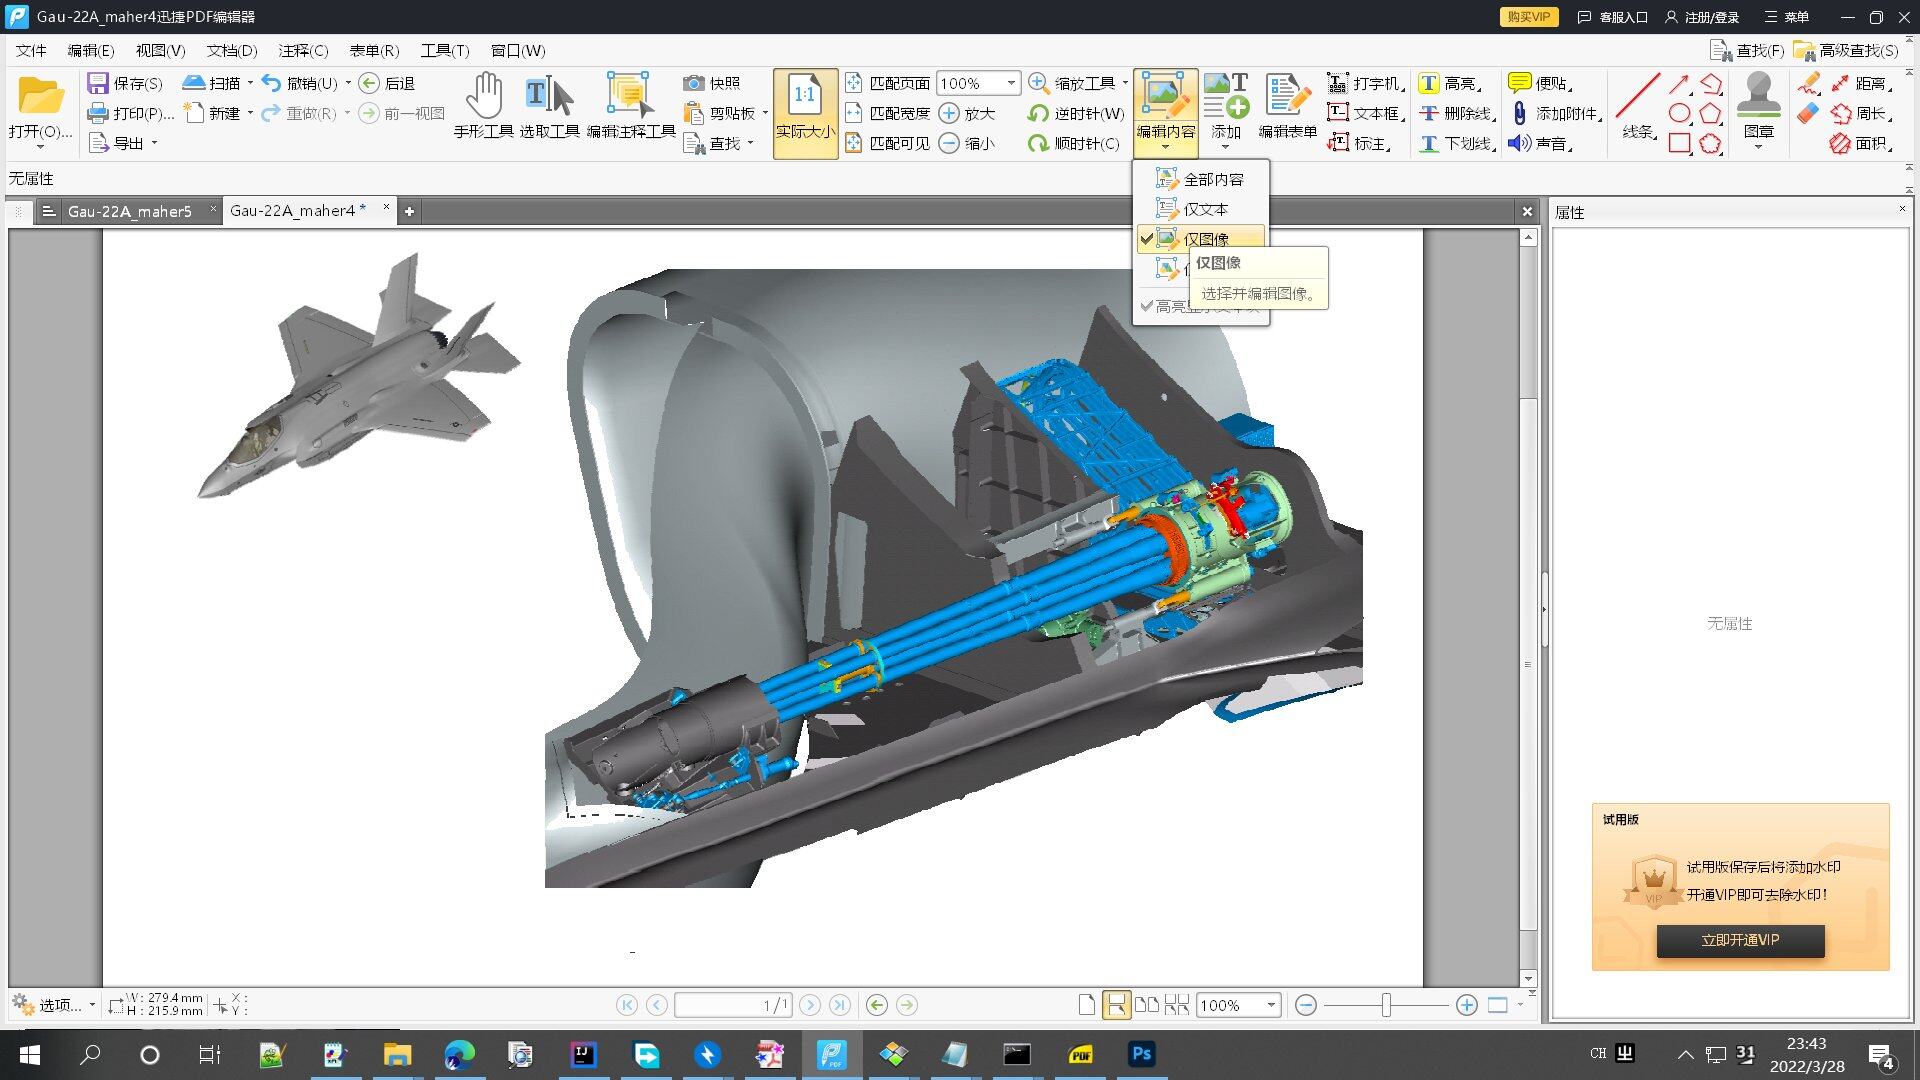1920x1080 pixels.
Task: Choose the Highlight (高亮) tool
Action: 1450,83
